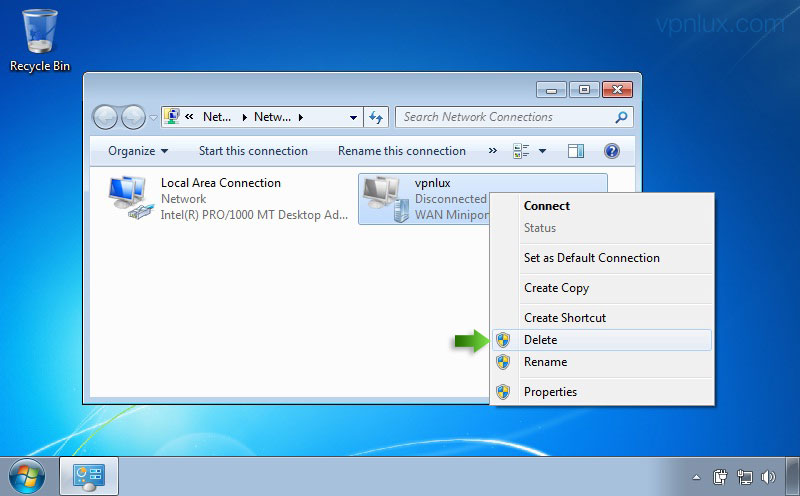Minimize the Network Connections window

[552, 90]
